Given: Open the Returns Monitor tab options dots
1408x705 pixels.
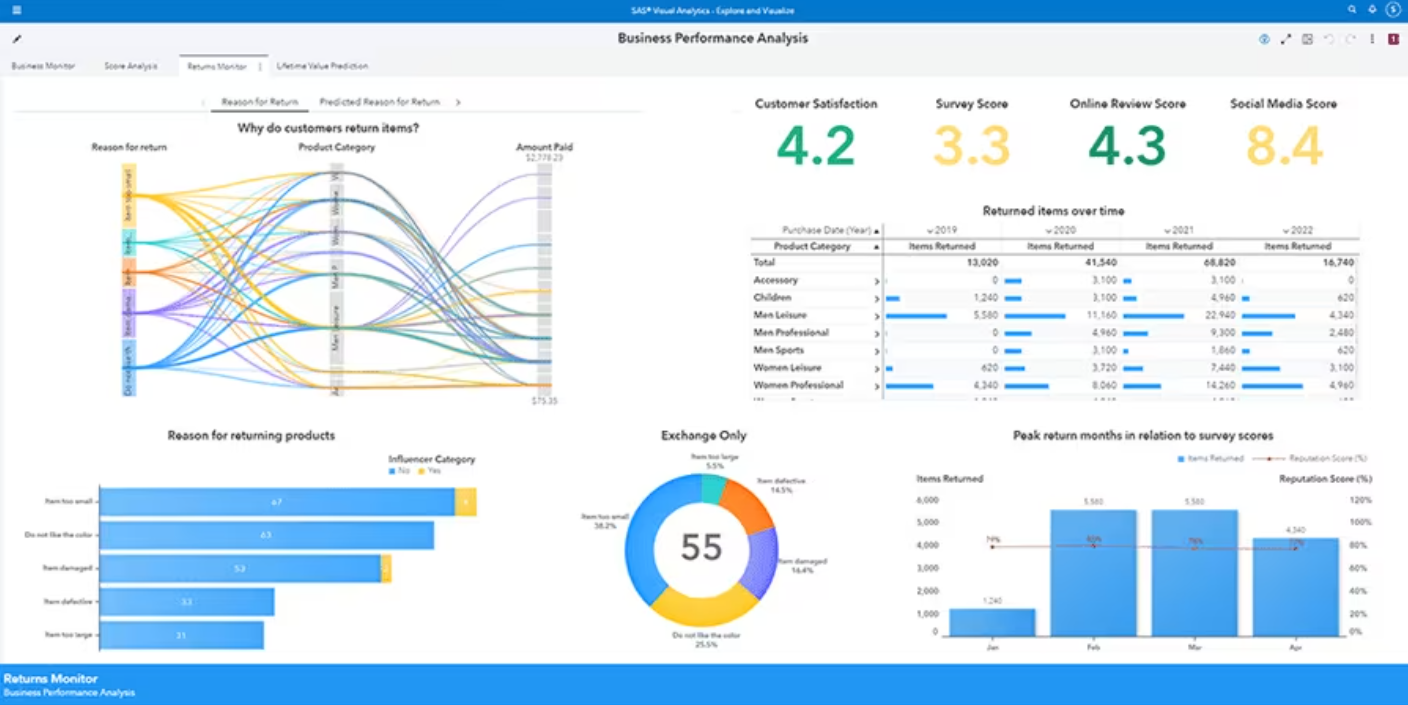Looking at the screenshot, I should (x=260, y=66).
